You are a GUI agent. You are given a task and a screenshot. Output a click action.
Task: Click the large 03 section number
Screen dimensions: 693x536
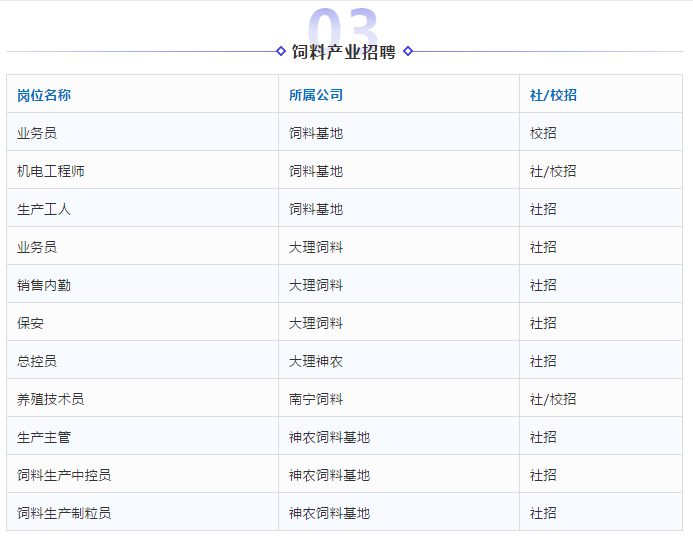click(344, 28)
